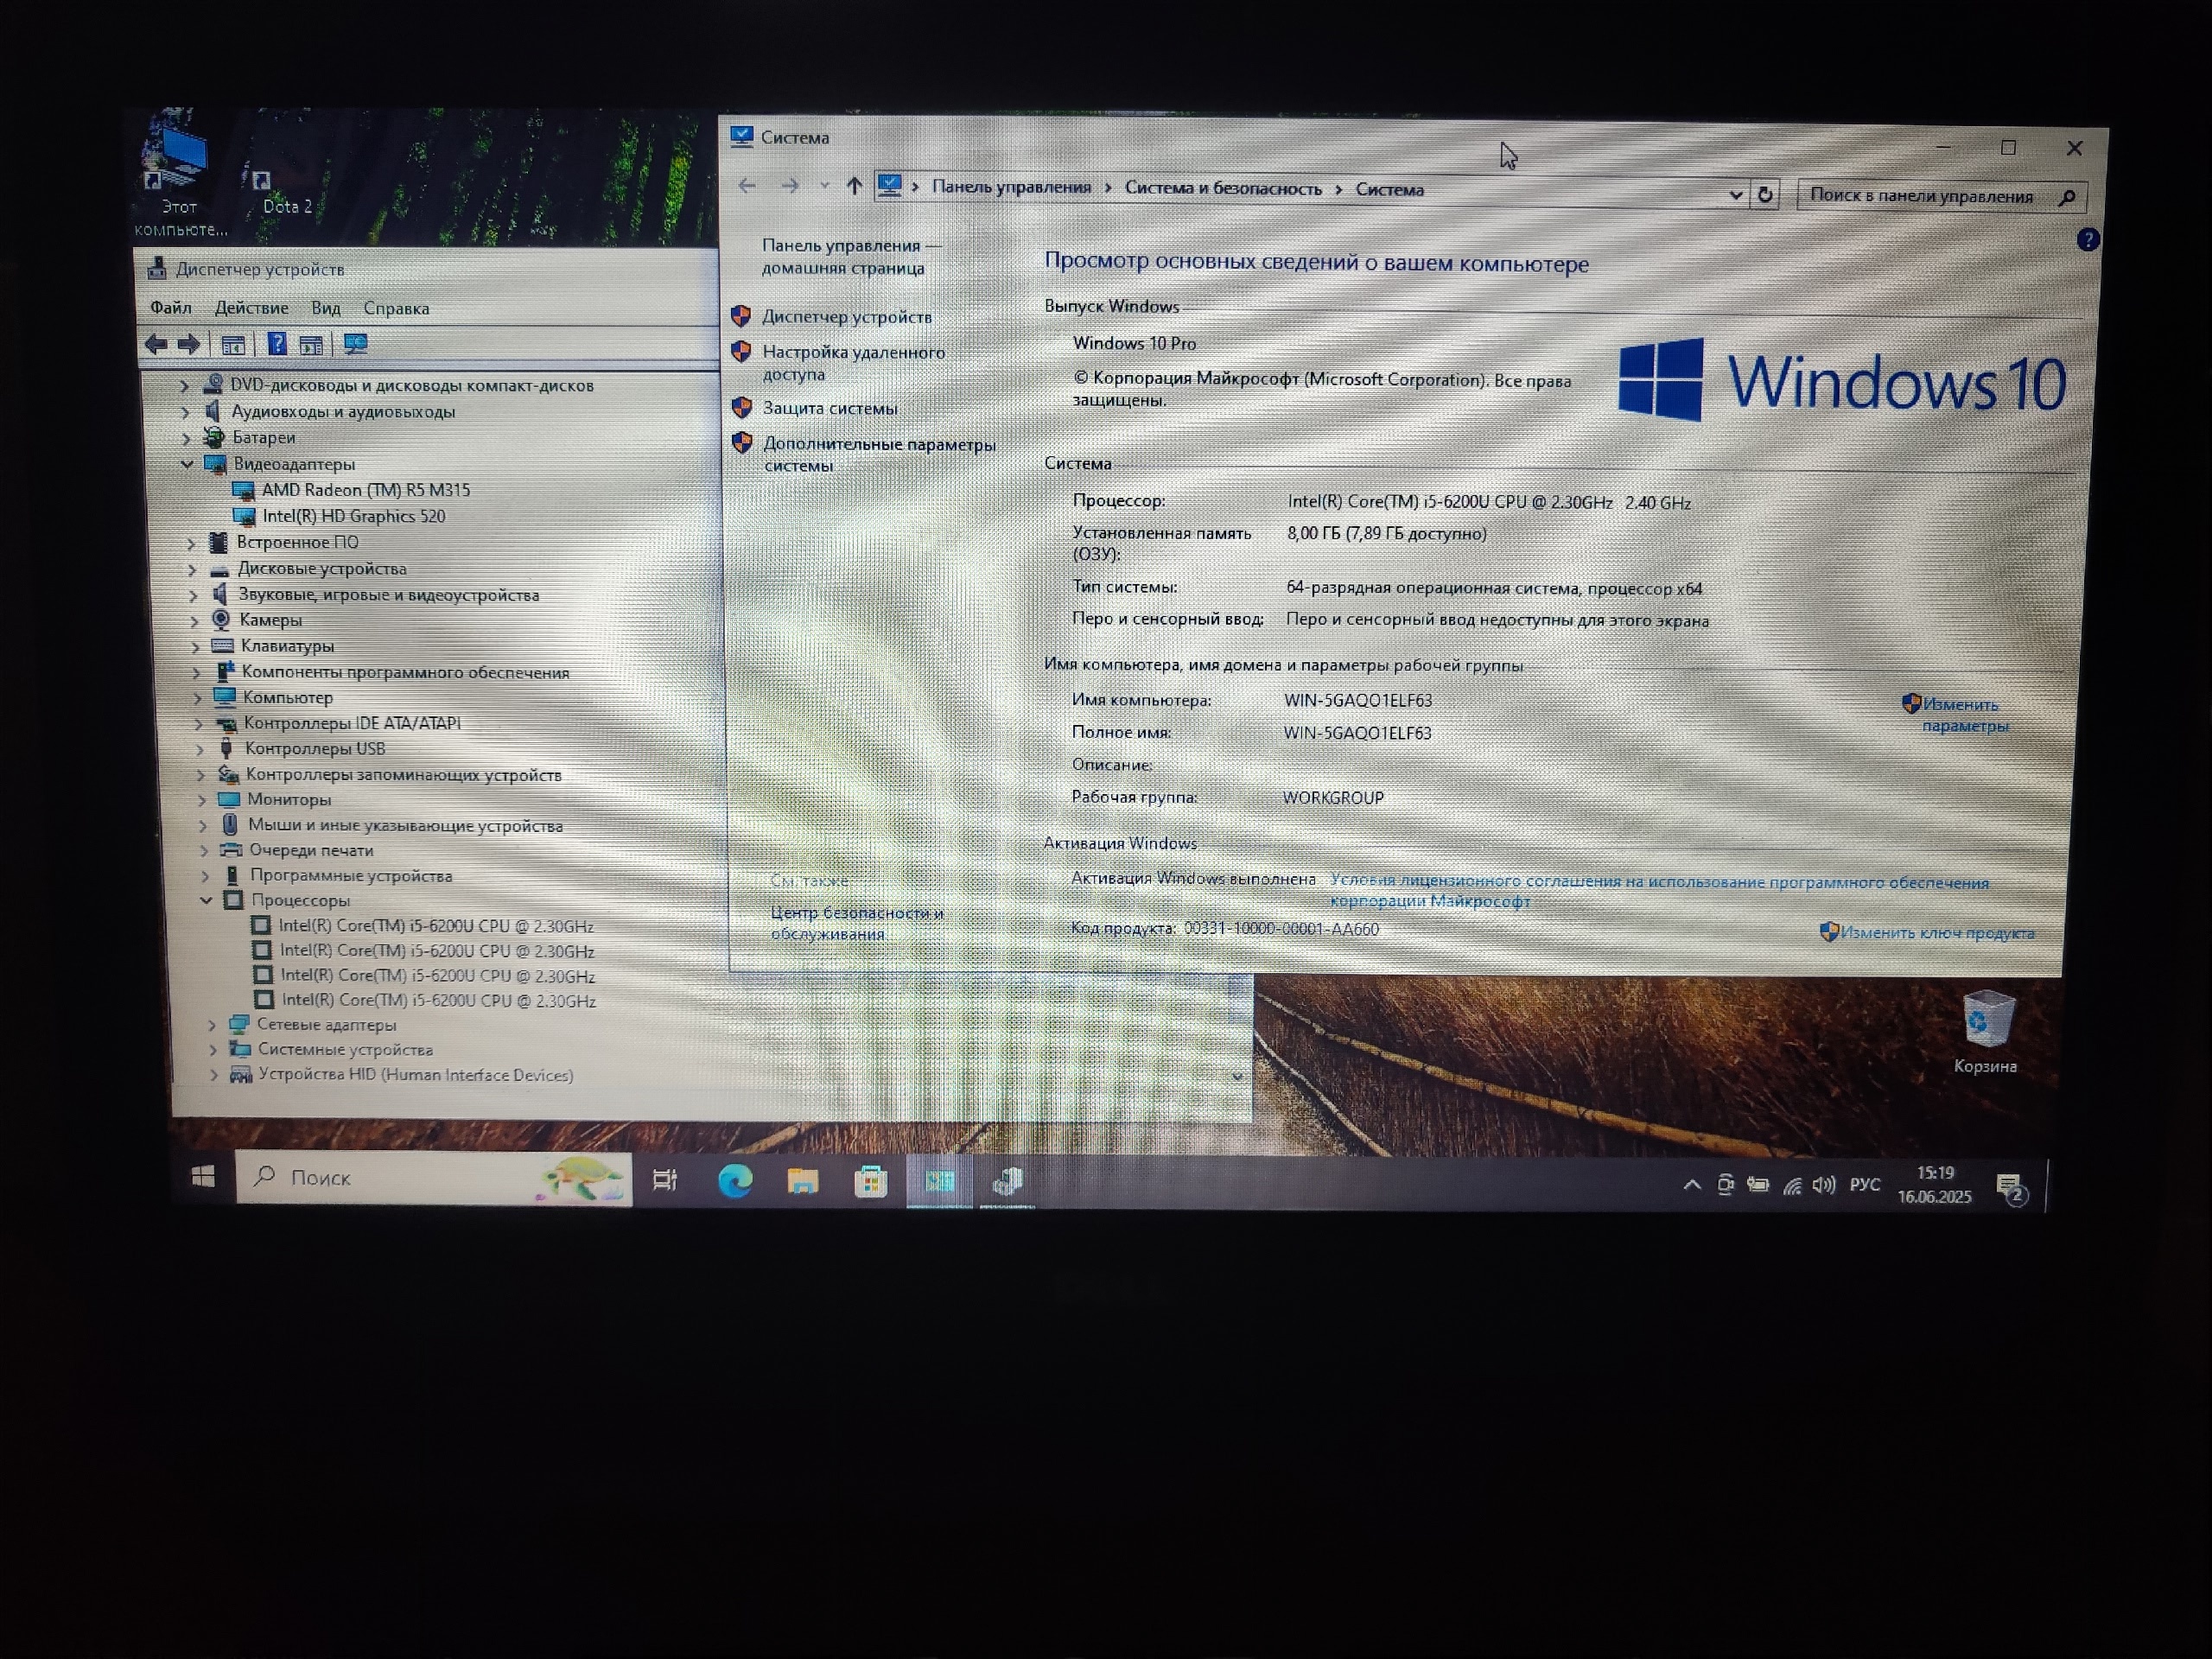
Task: Click Система и безопасность in breadcrumb path
Action: tap(1223, 188)
